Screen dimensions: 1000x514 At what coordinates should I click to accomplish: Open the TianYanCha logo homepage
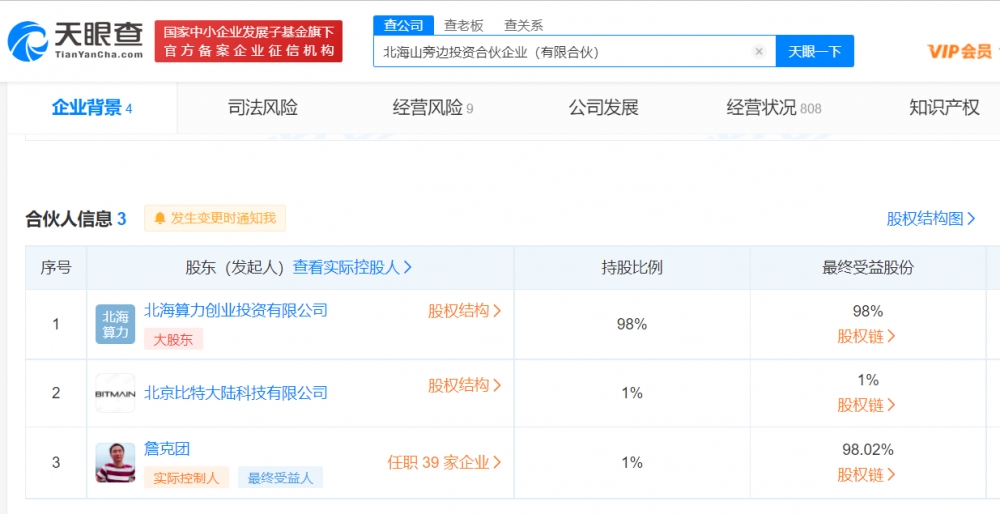(x=75, y=41)
